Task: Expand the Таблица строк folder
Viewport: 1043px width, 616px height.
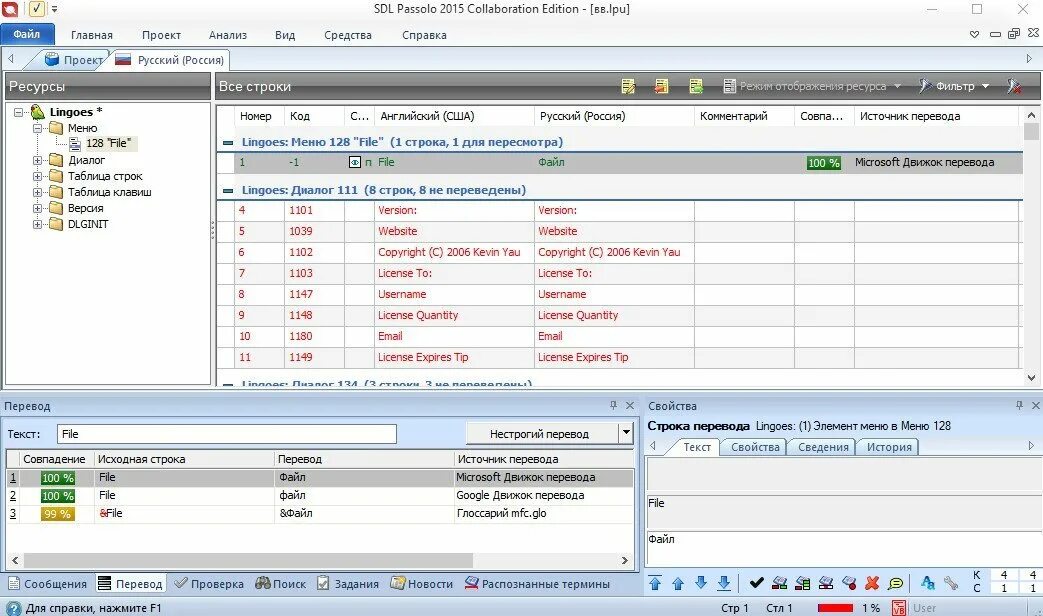Action: click(x=38, y=176)
